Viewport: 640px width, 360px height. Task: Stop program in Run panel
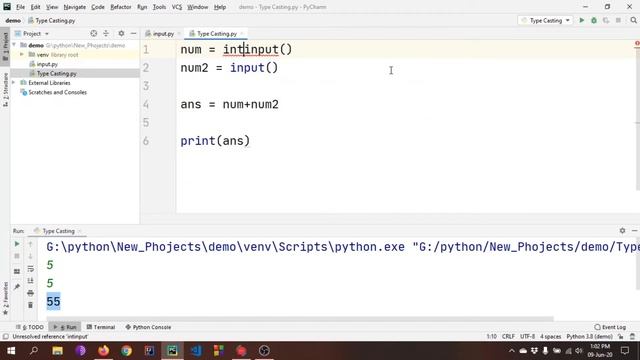[x=17, y=256]
